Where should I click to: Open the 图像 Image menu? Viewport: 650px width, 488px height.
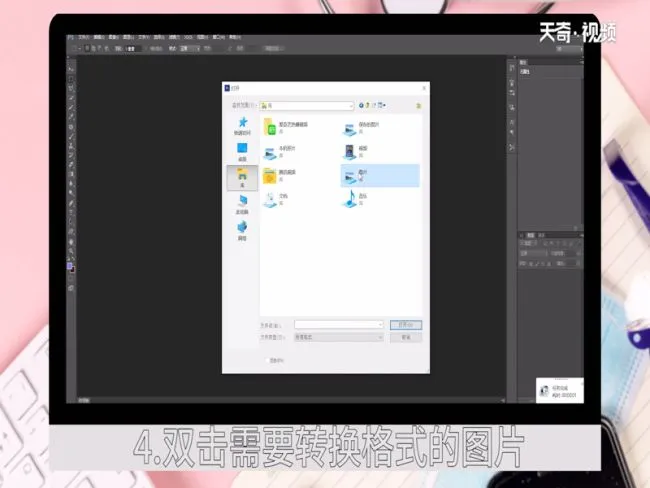pos(113,37)
